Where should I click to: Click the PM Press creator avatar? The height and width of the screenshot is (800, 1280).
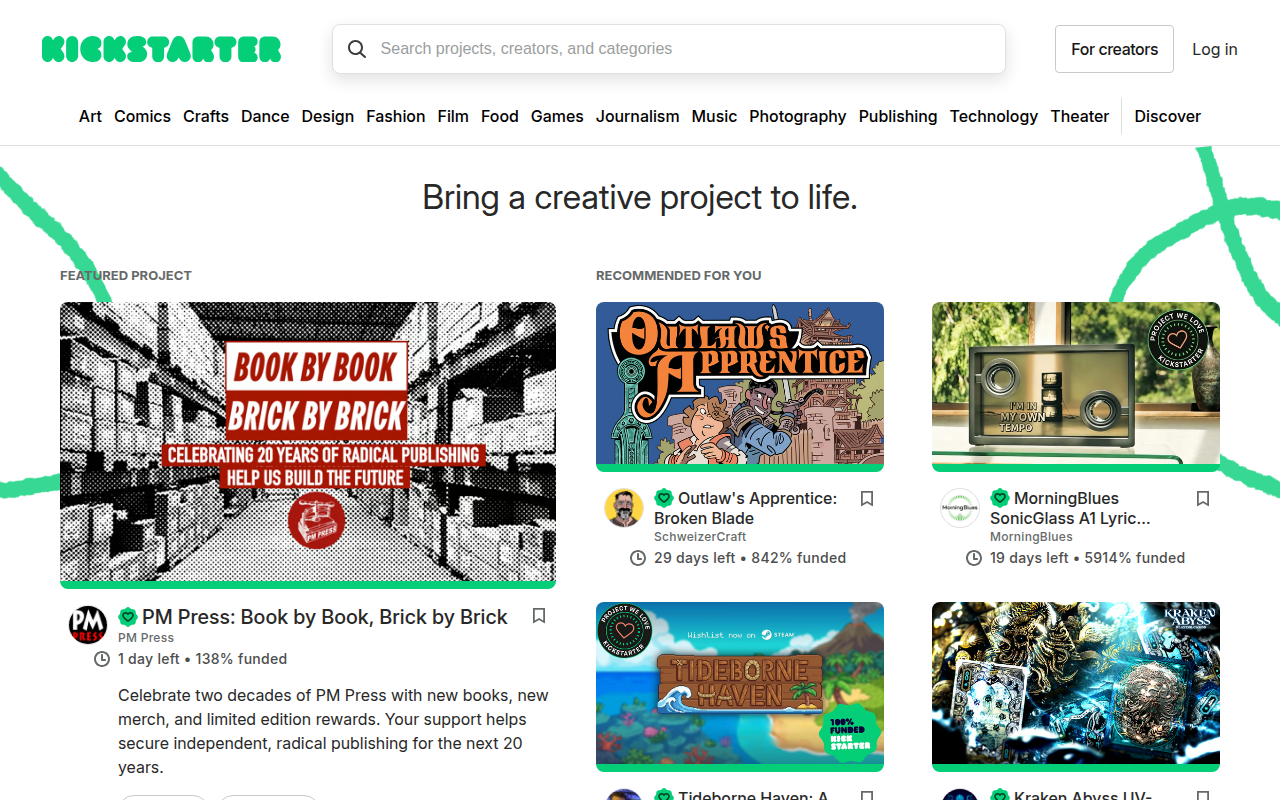tap(88, 625)
